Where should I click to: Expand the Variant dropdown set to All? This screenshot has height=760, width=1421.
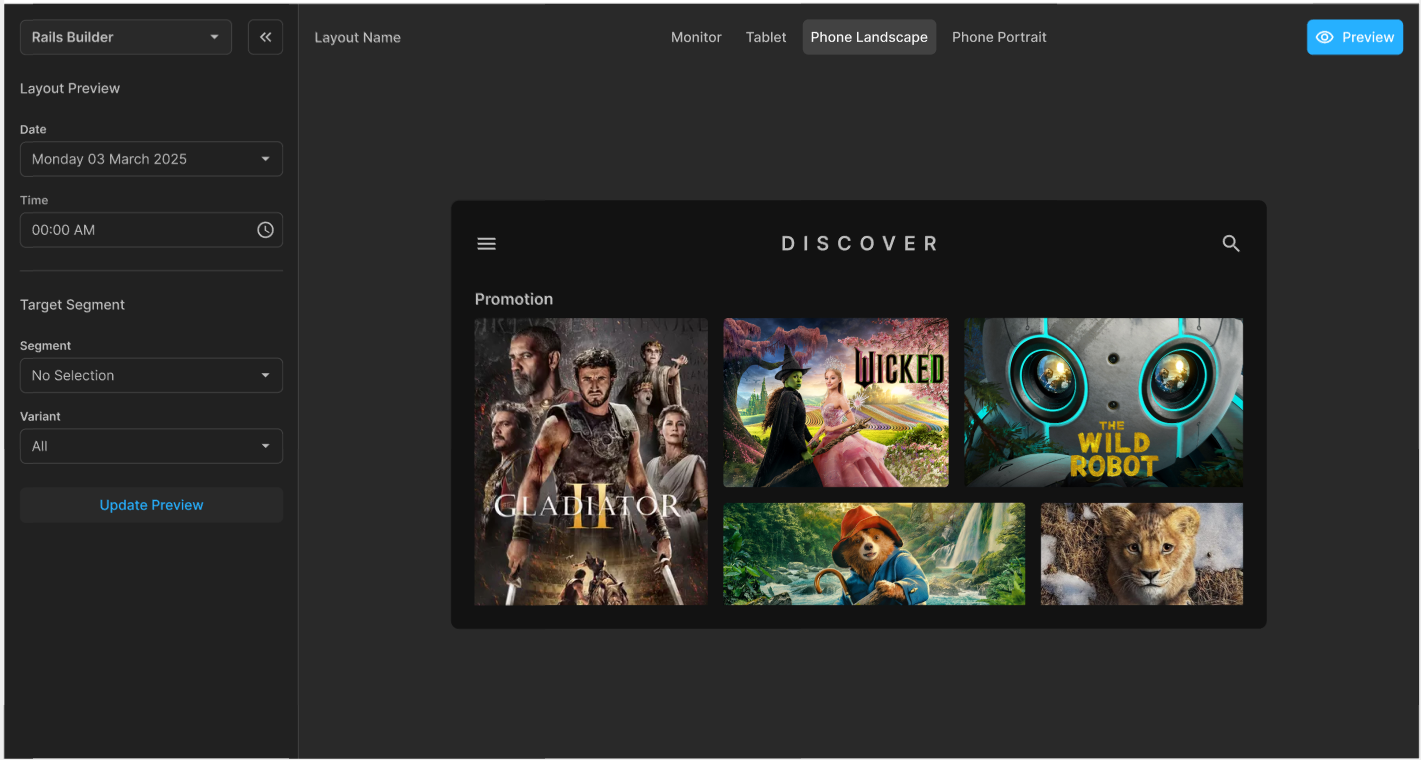pos(151,446)
